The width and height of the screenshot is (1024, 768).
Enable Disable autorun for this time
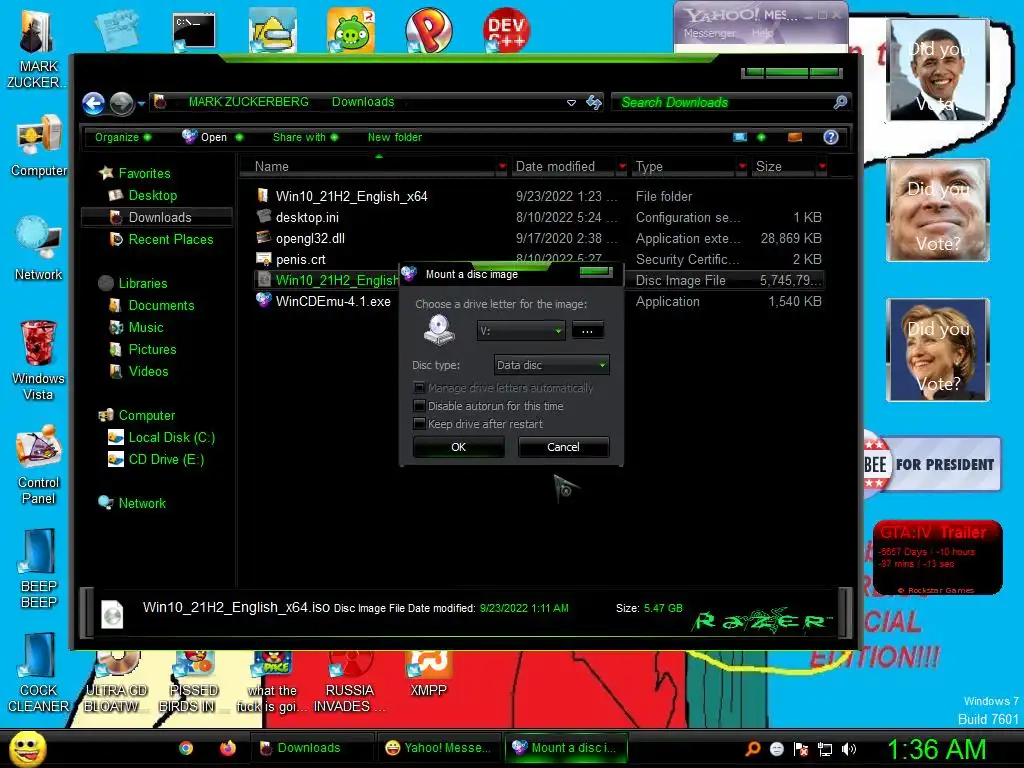(x=419, y=406)
